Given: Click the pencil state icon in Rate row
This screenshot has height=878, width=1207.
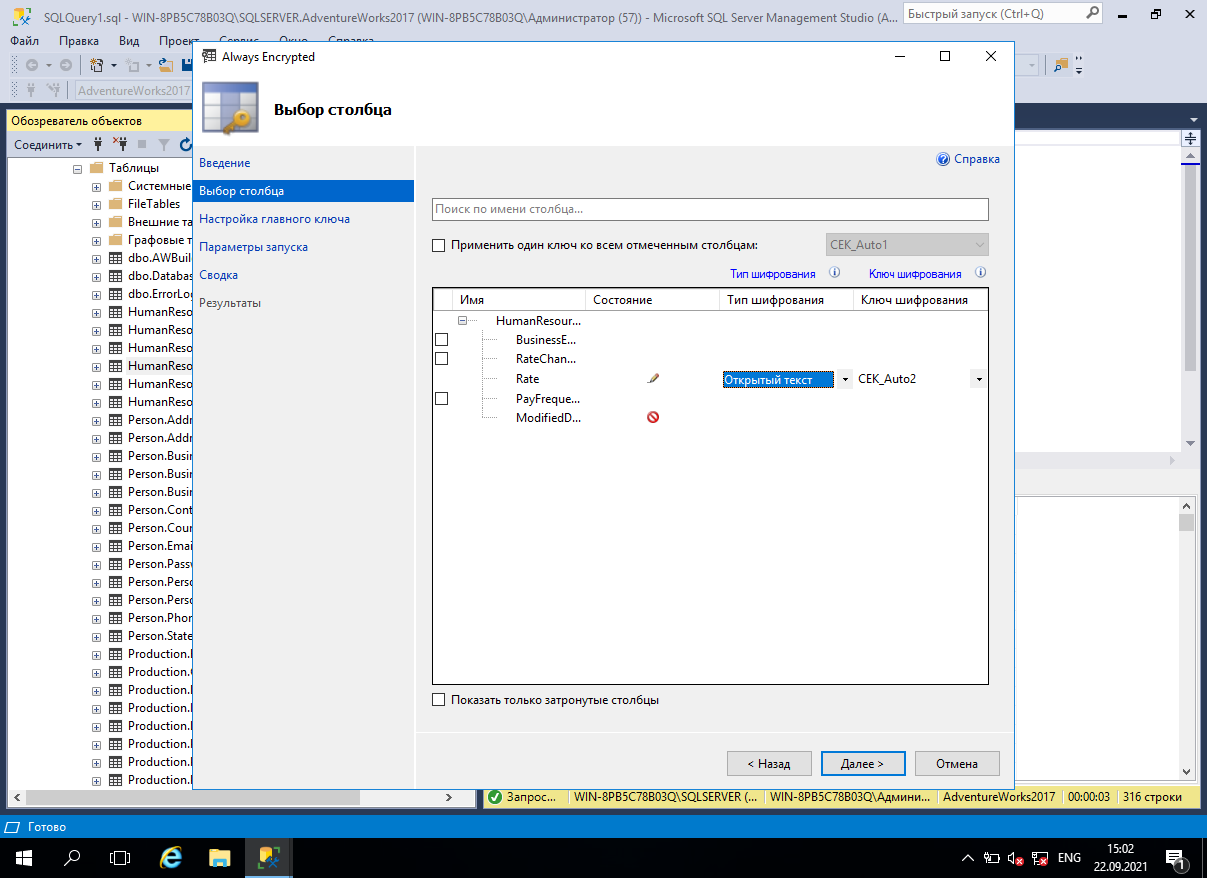Looking at the screenshot, I should pyautogui.click(x=653, y=379).
